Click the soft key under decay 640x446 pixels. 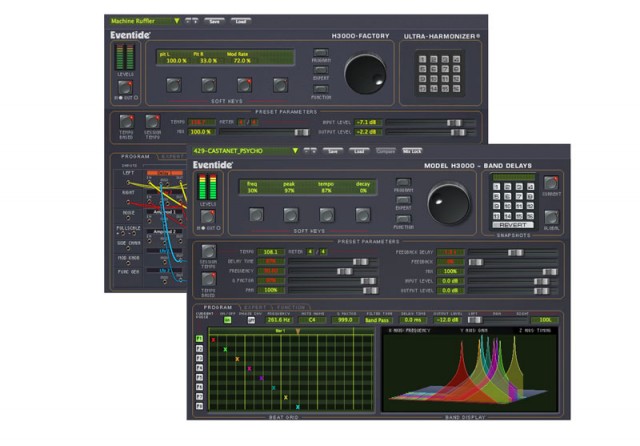tap(361, 214)
